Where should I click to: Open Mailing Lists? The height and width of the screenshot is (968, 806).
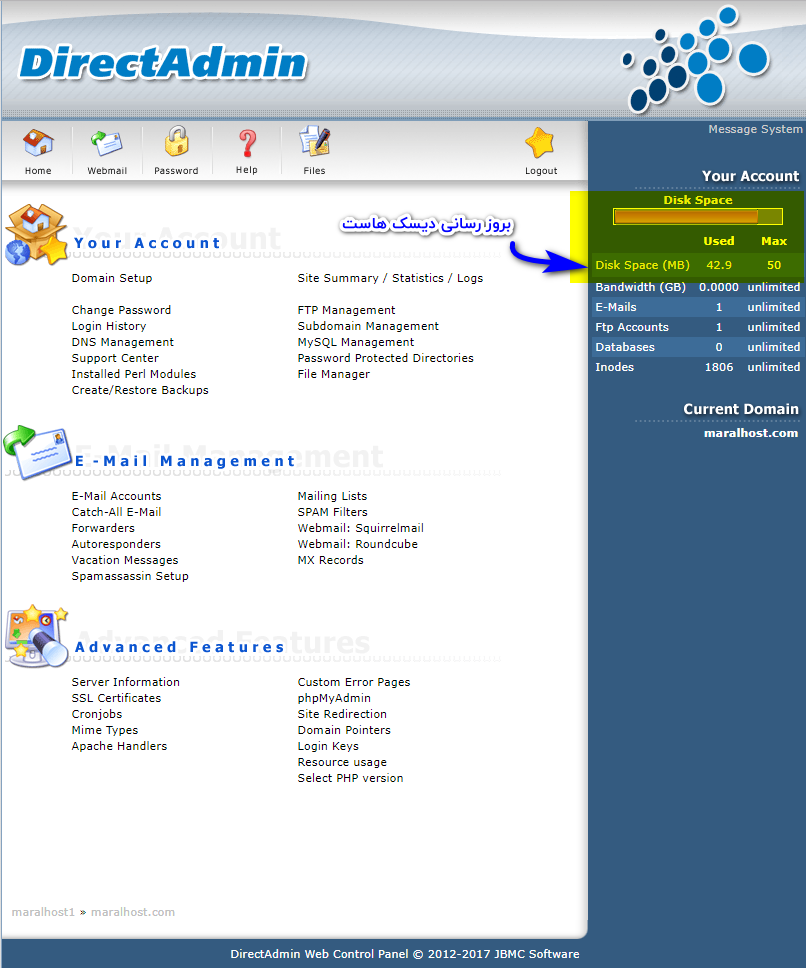332,496
